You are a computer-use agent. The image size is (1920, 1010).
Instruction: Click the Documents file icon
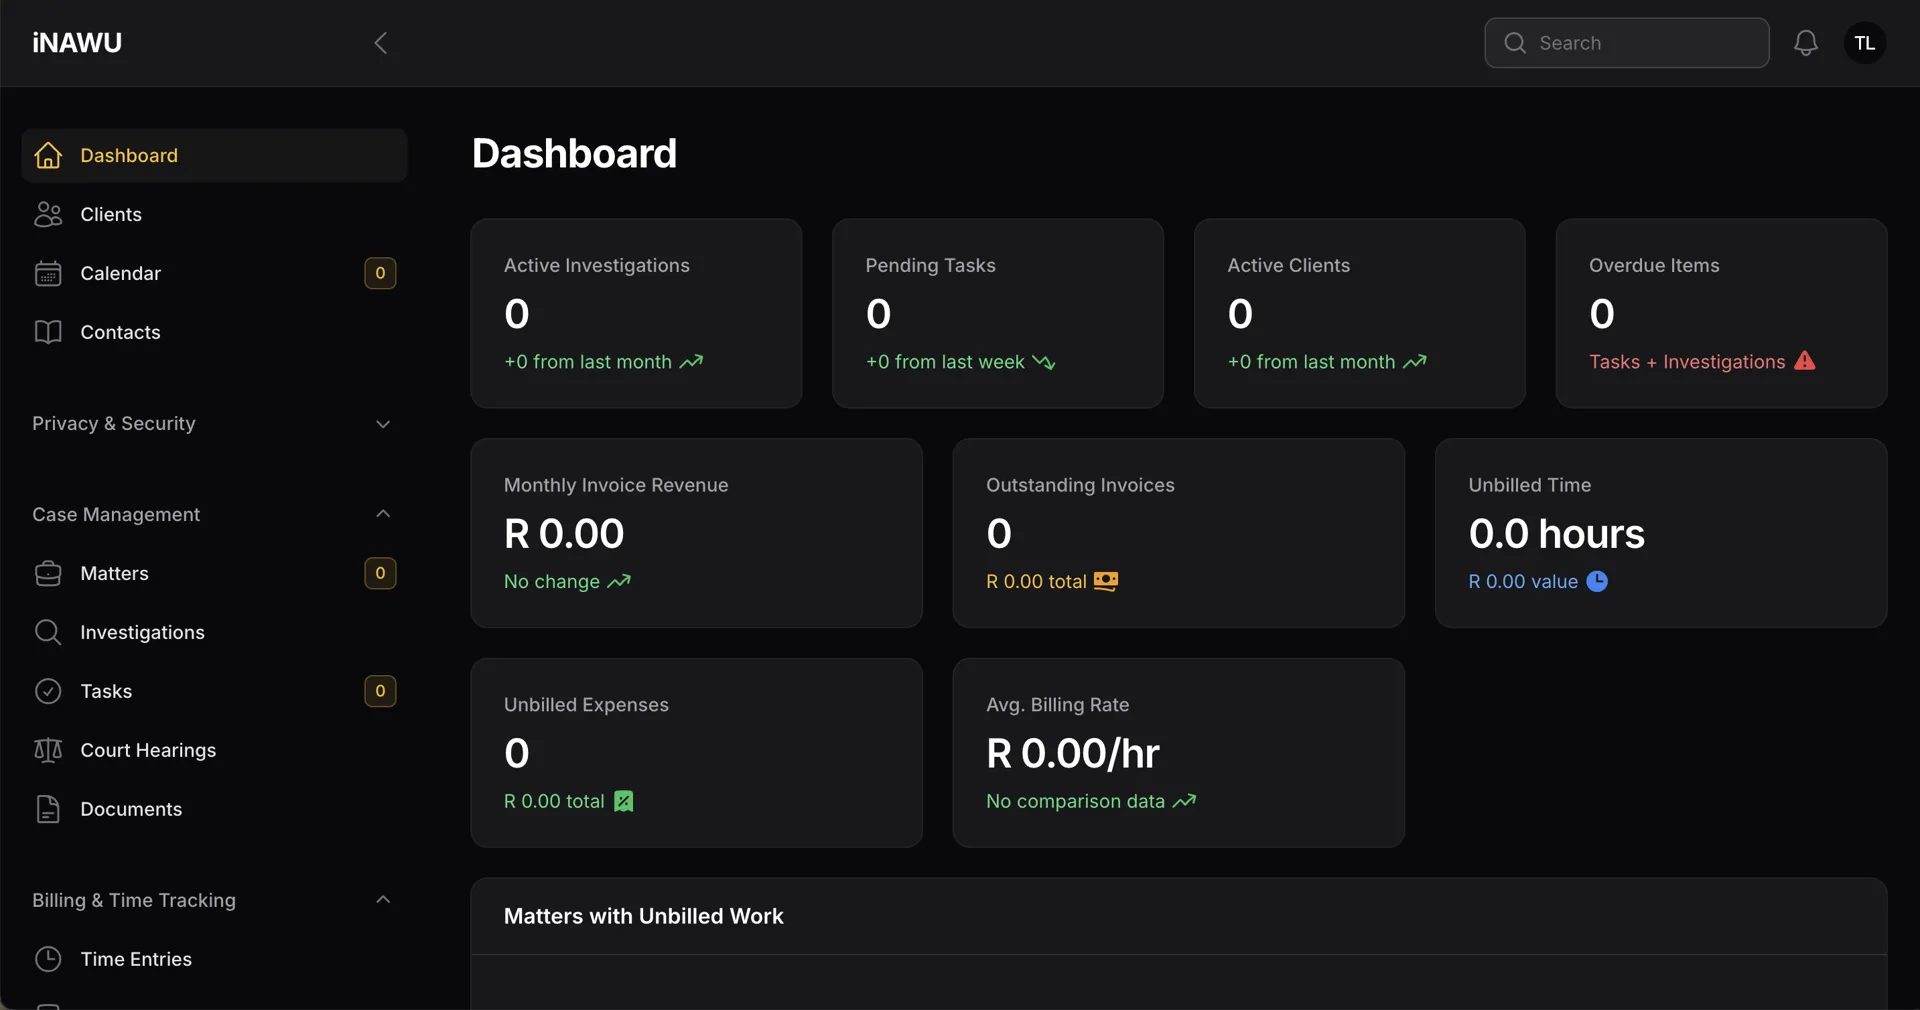[48, 809]
